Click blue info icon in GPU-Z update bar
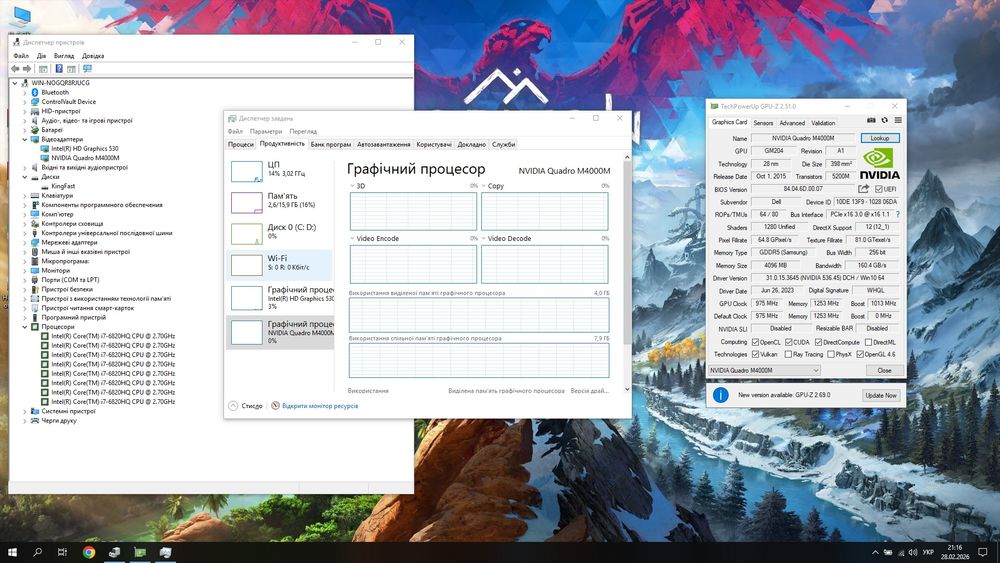Image resolution: width=1000 pixels, height=563 pixels. (720, 395)
